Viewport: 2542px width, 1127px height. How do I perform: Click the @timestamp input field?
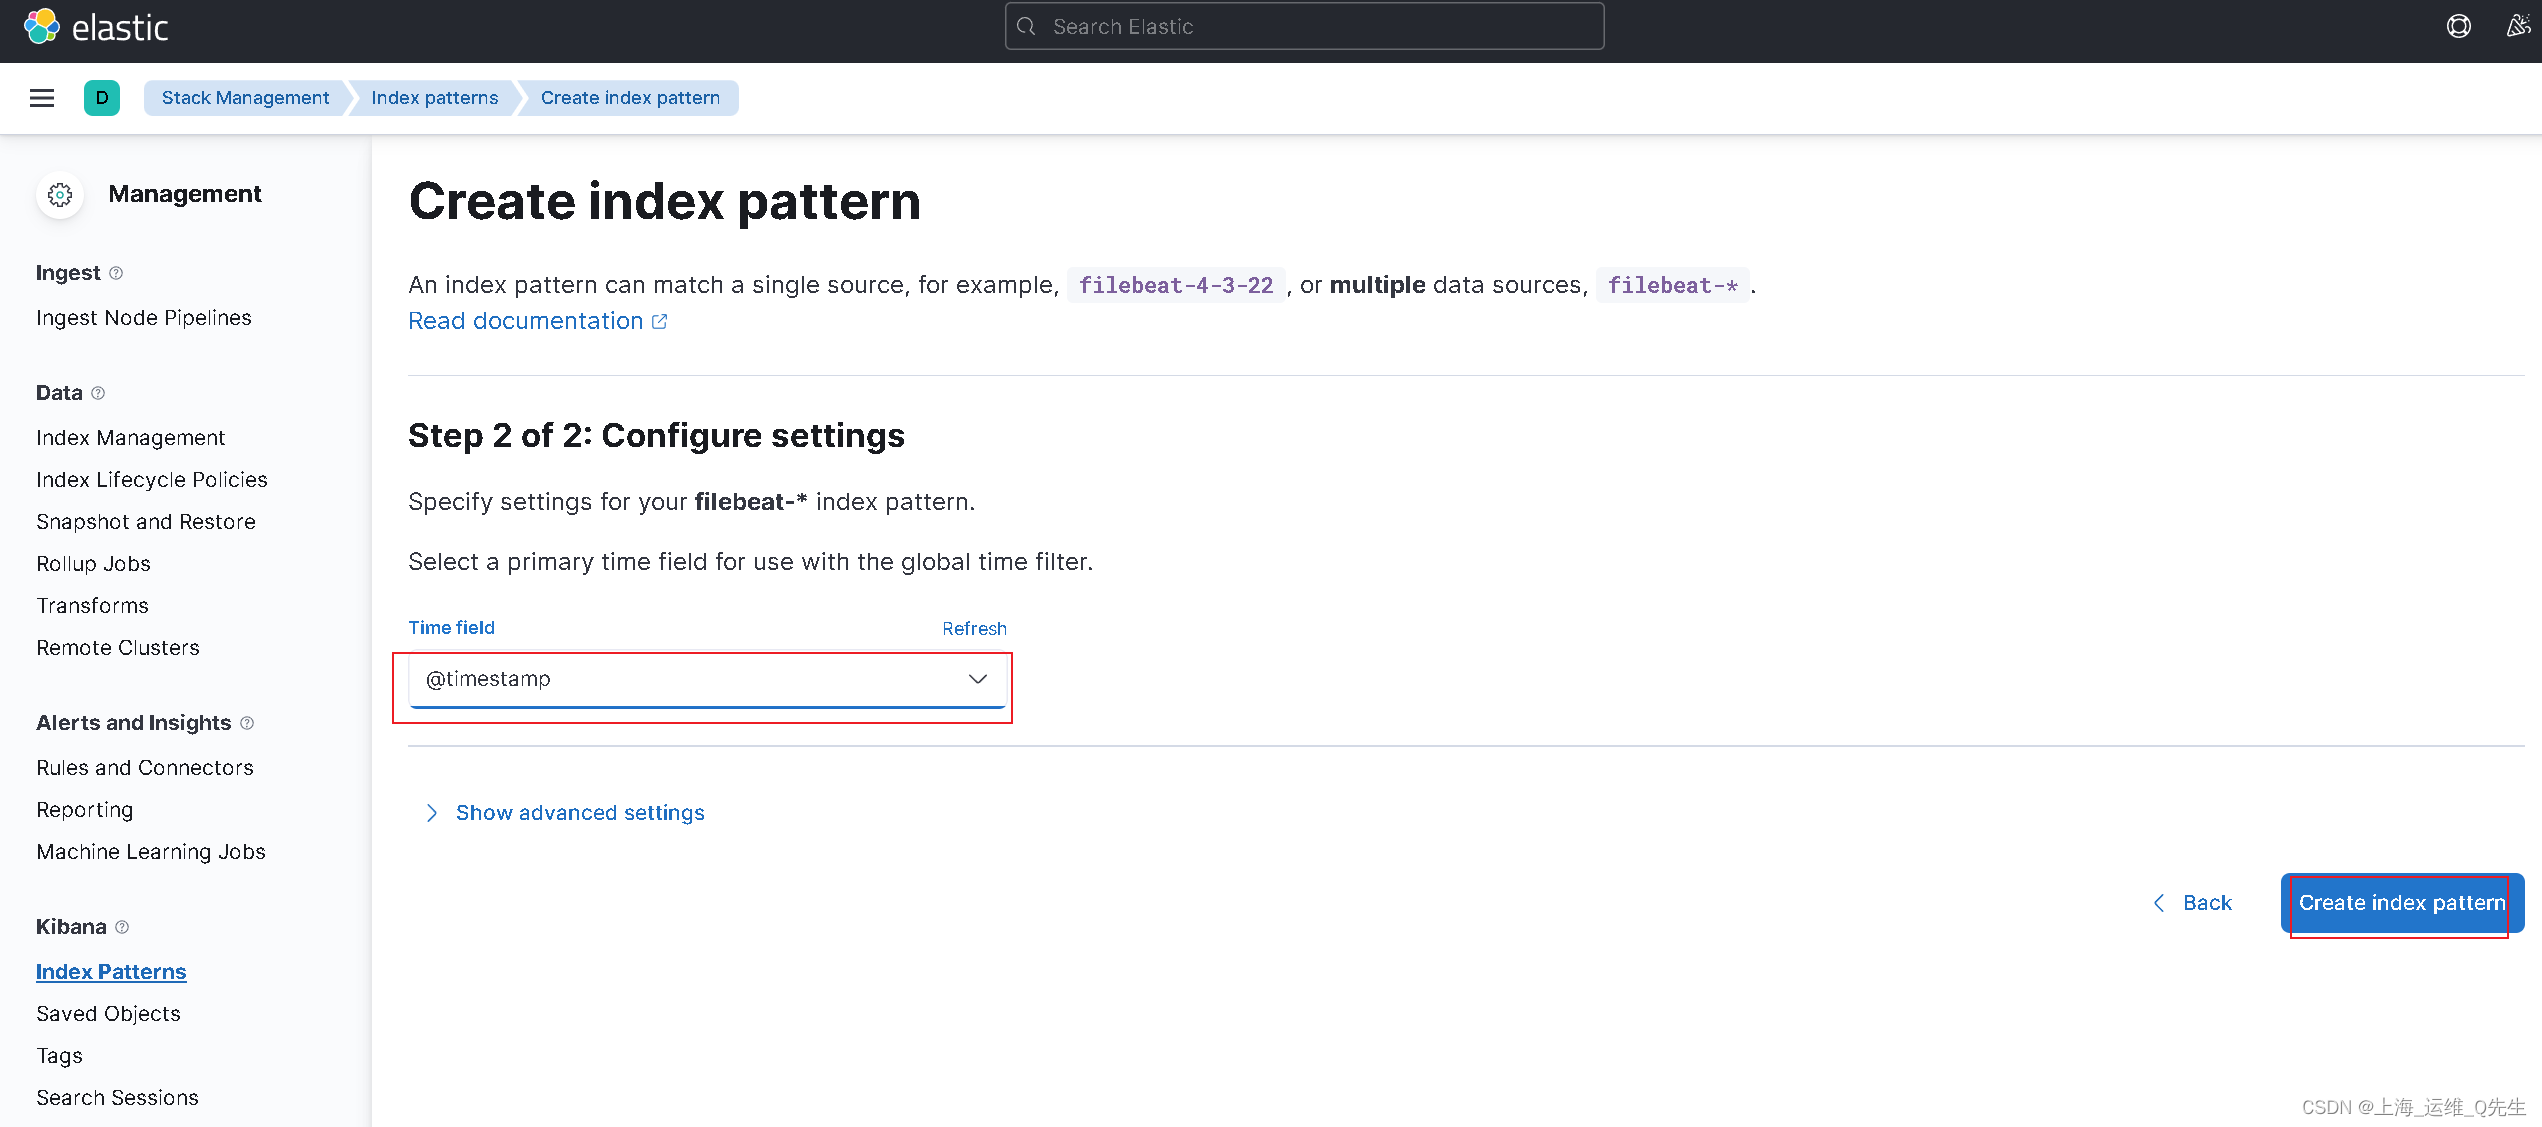[x=705, y=678]
